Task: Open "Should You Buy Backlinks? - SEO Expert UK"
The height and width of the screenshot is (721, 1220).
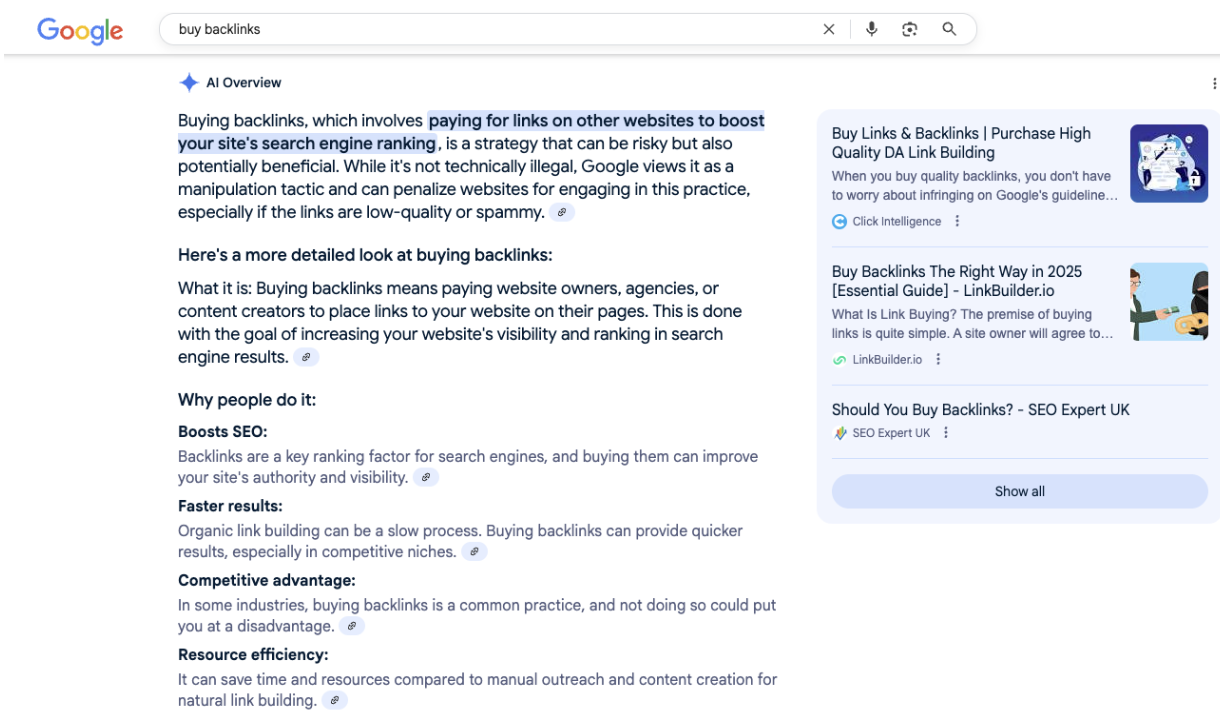Action: (x=981, y=409)
